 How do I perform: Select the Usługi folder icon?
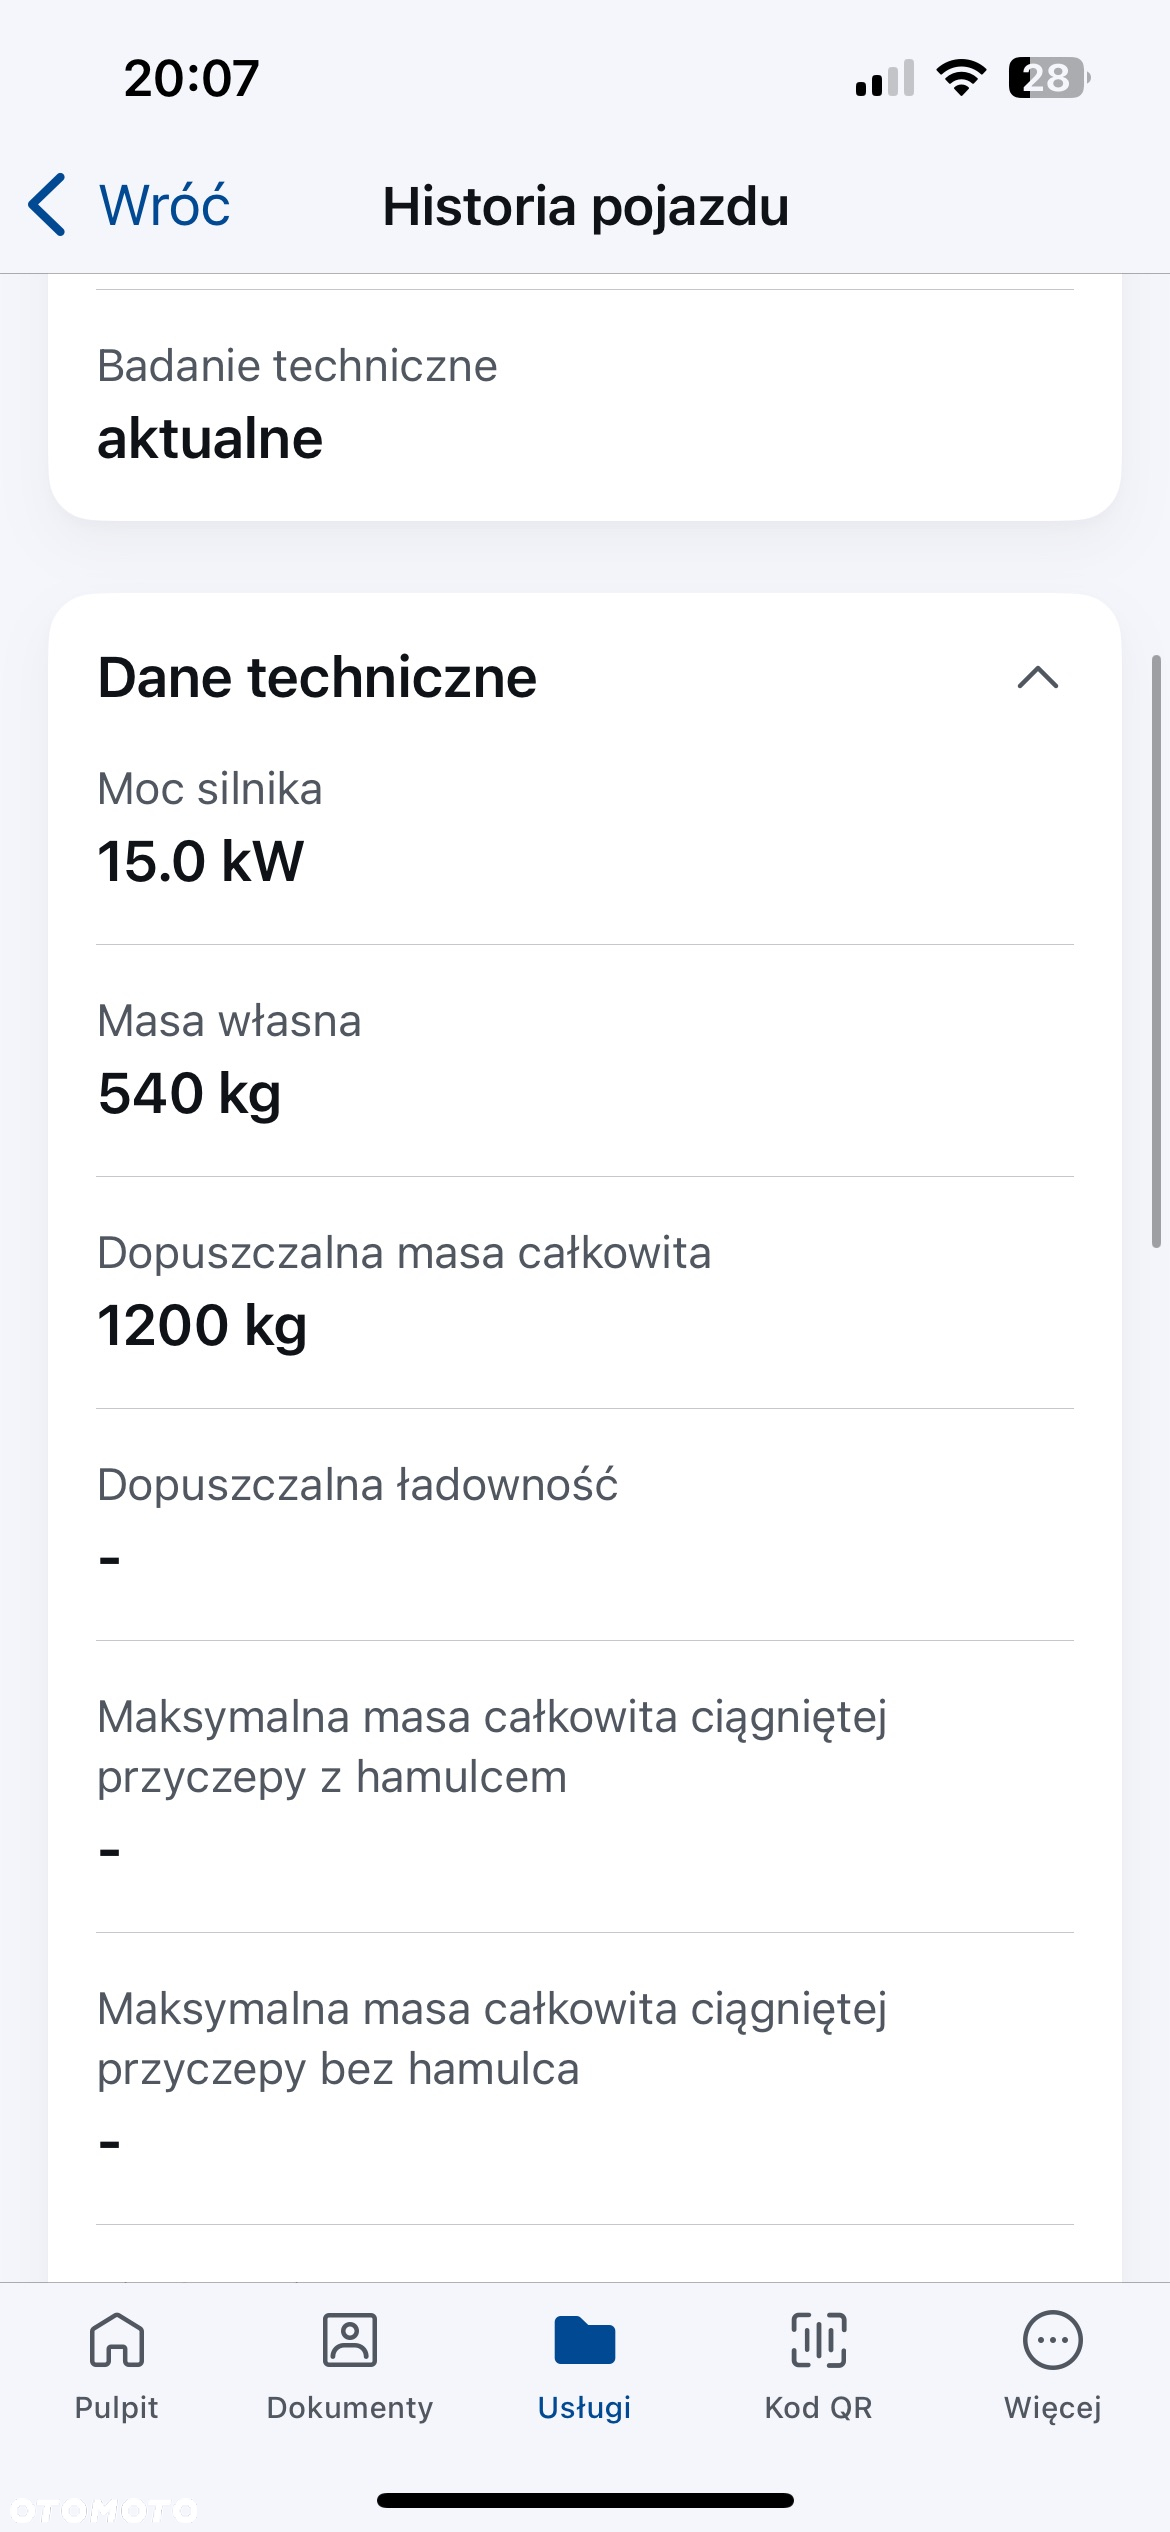(x=585, y=2340)
